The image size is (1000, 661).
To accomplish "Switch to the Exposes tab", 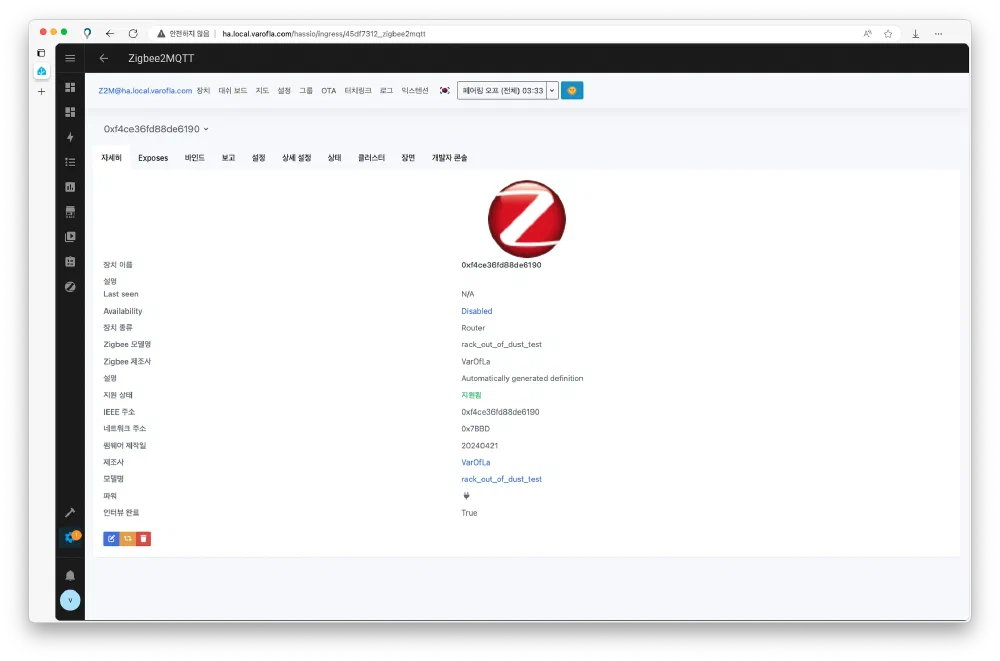I will pos(153,158).
